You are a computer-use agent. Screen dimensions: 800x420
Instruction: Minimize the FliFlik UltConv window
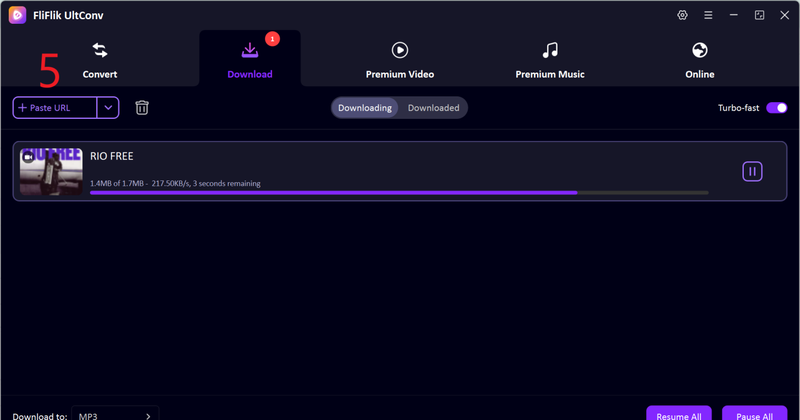(734, 15)
